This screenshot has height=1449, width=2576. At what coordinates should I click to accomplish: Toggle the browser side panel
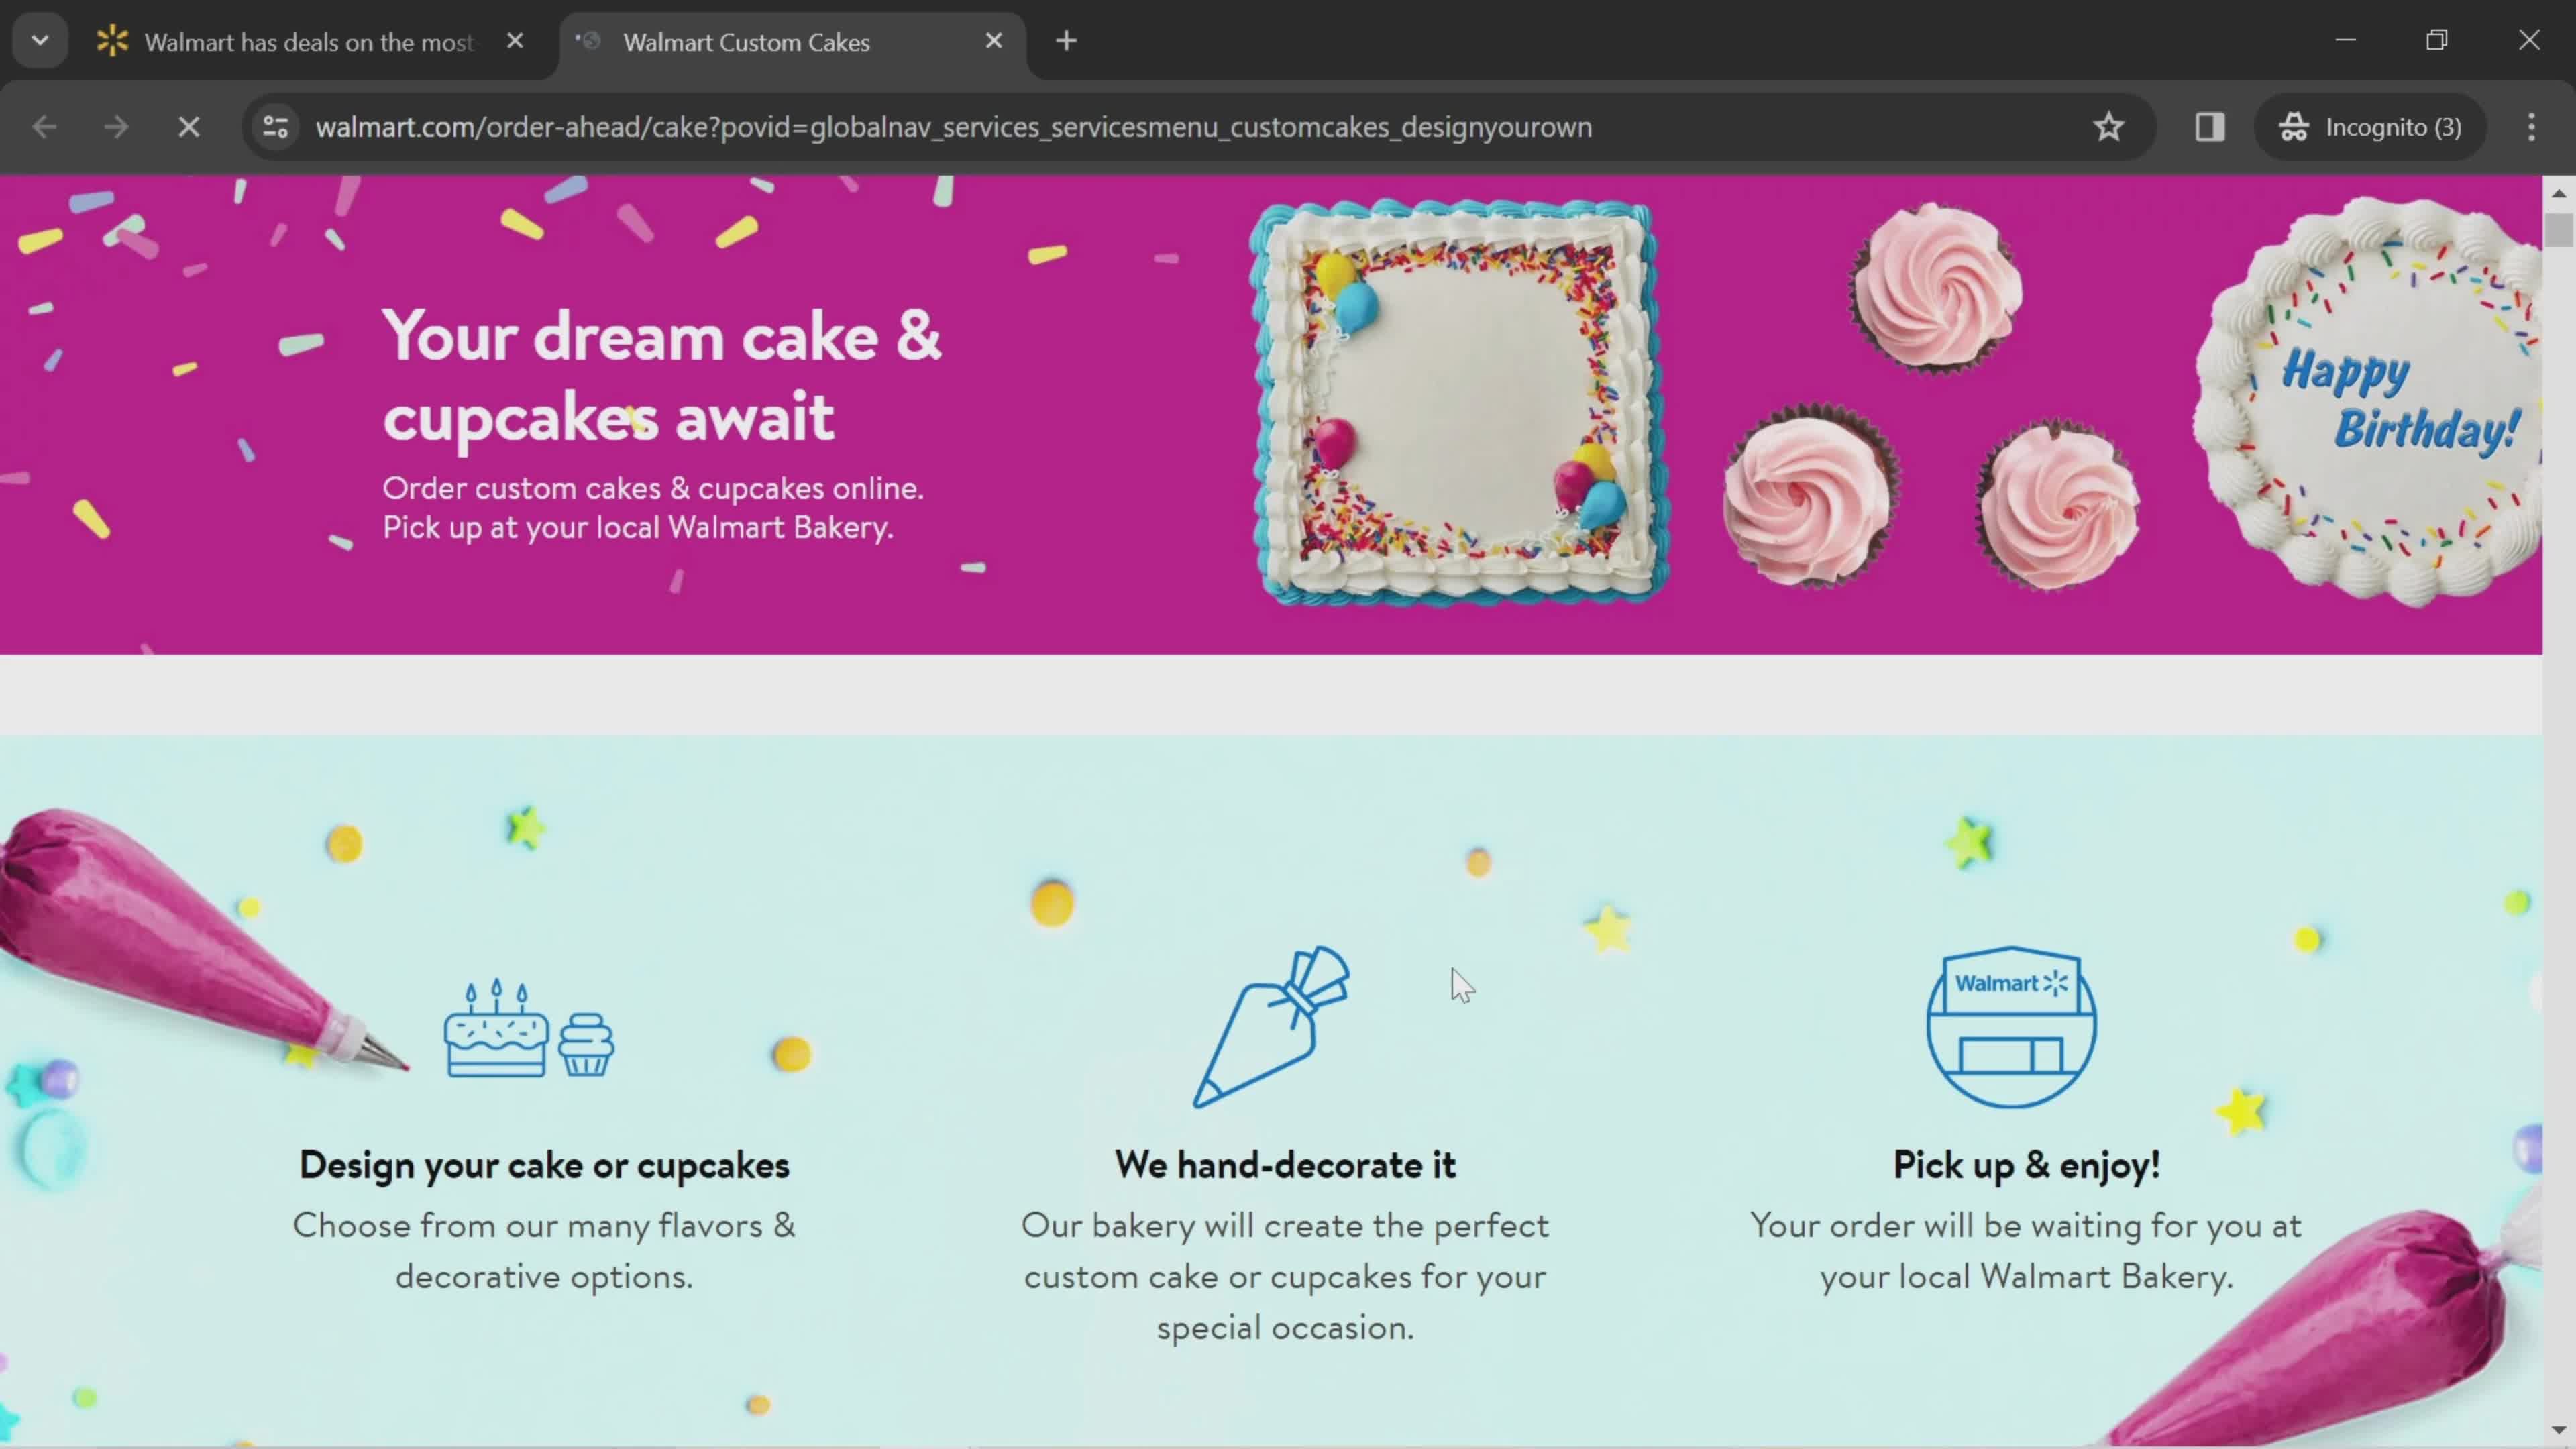[x=2210, y=127]
